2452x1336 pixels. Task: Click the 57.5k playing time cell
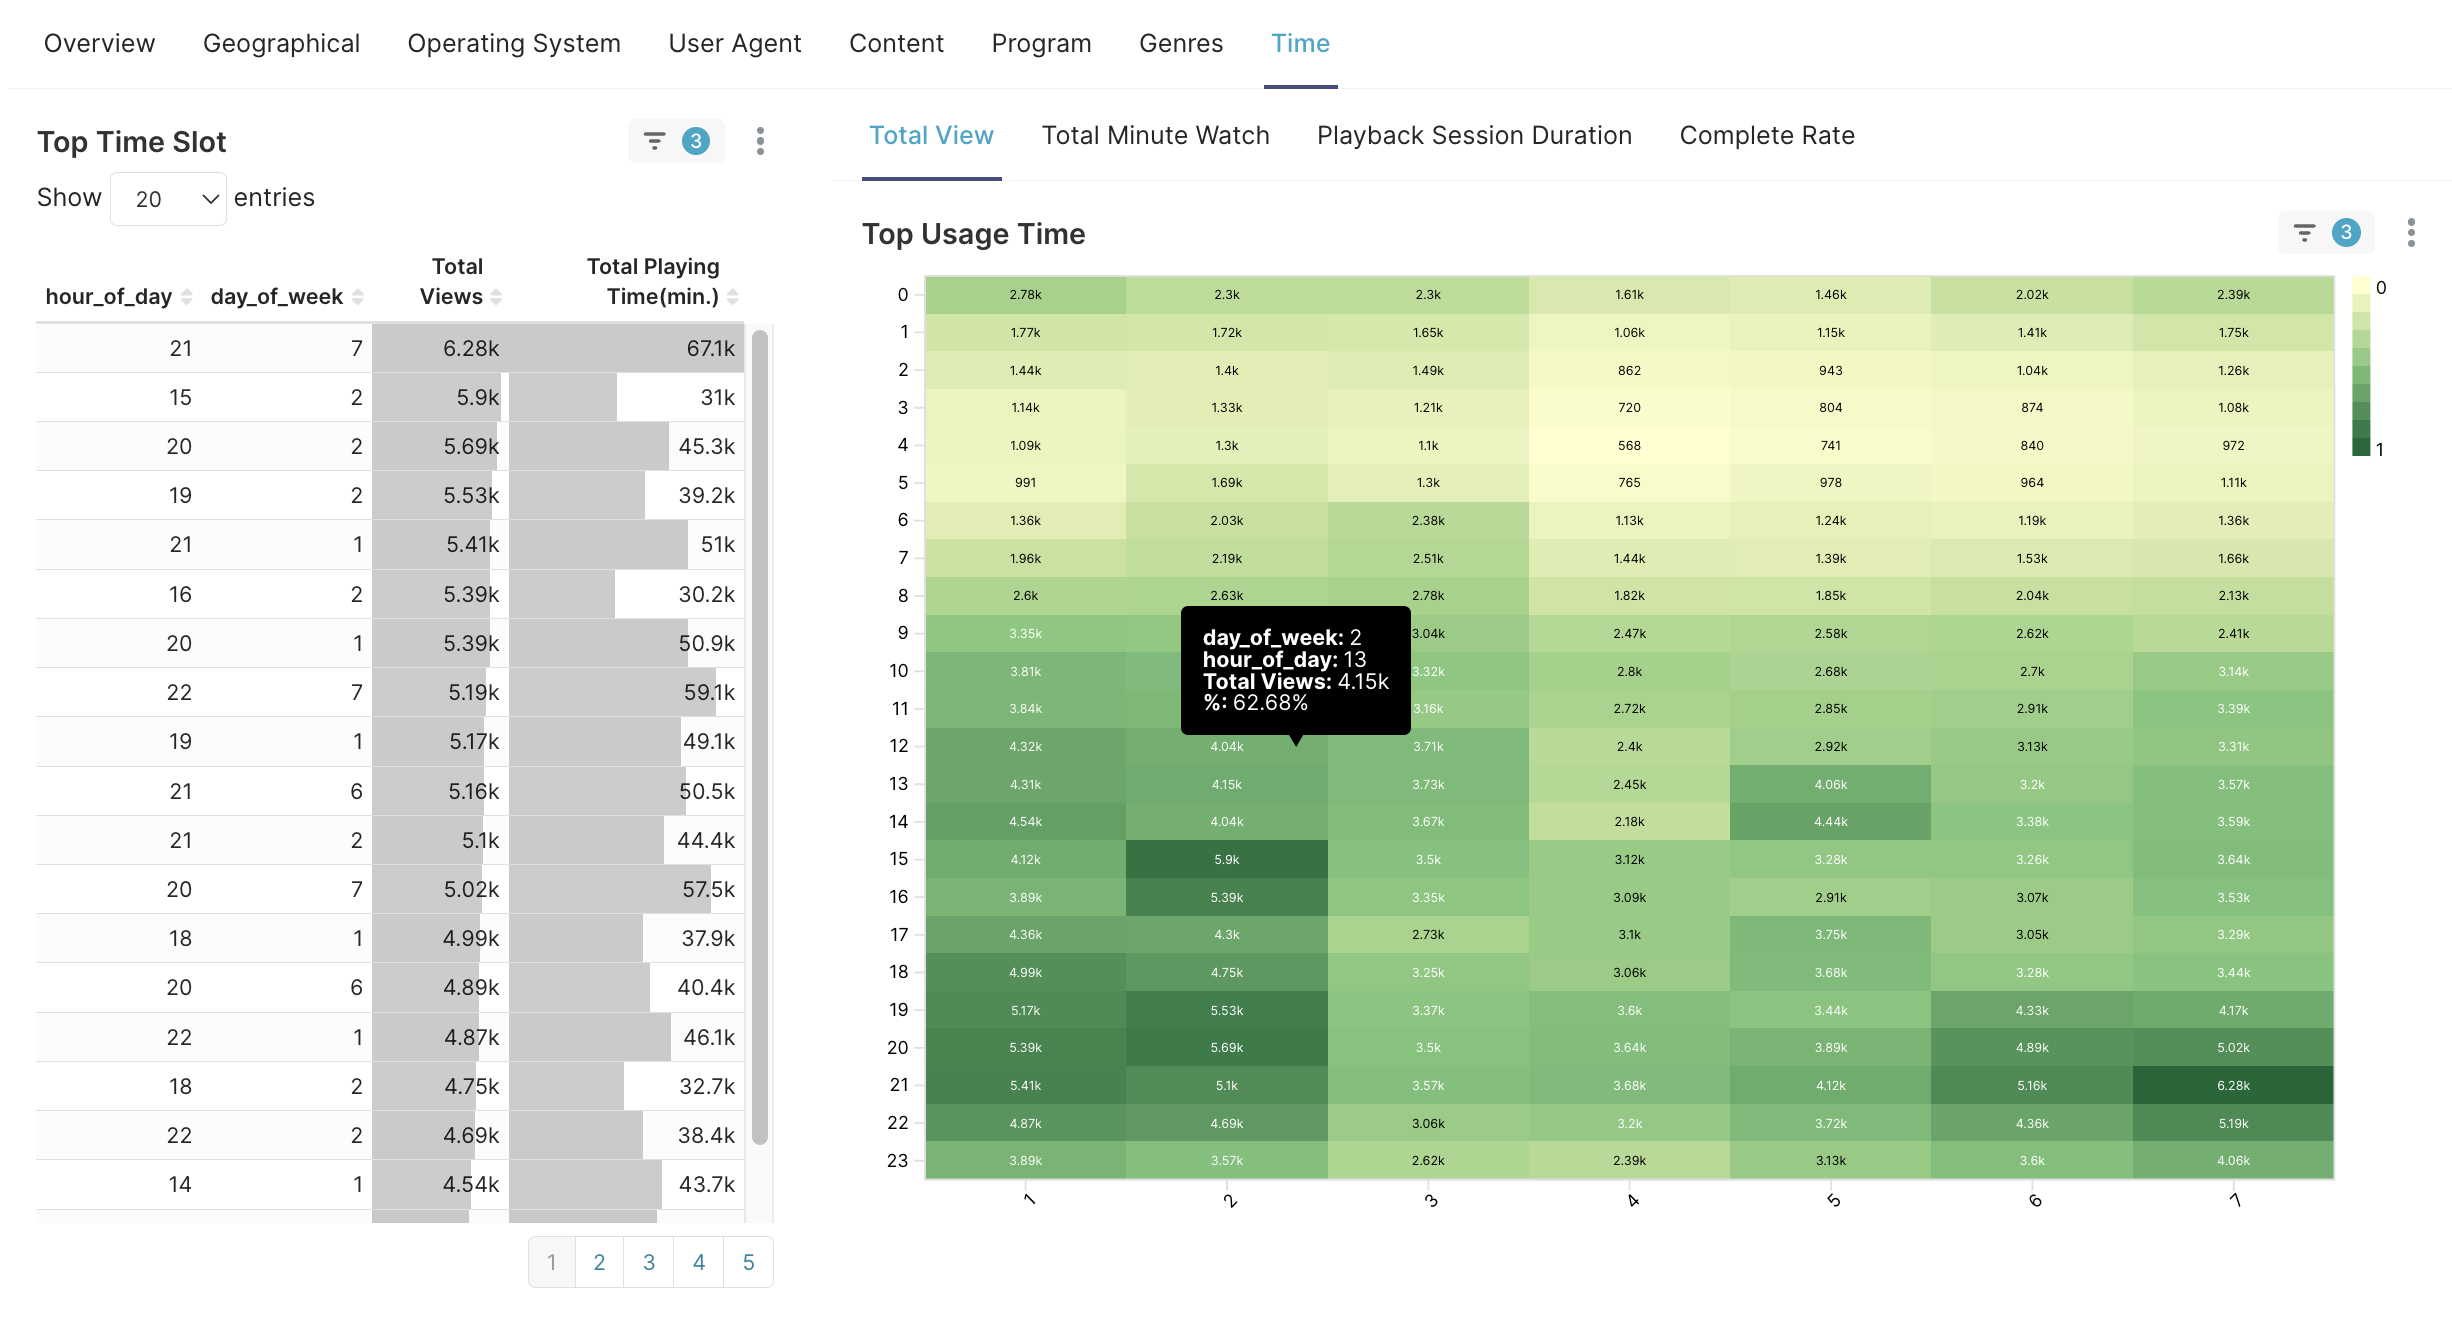(626, 889)
